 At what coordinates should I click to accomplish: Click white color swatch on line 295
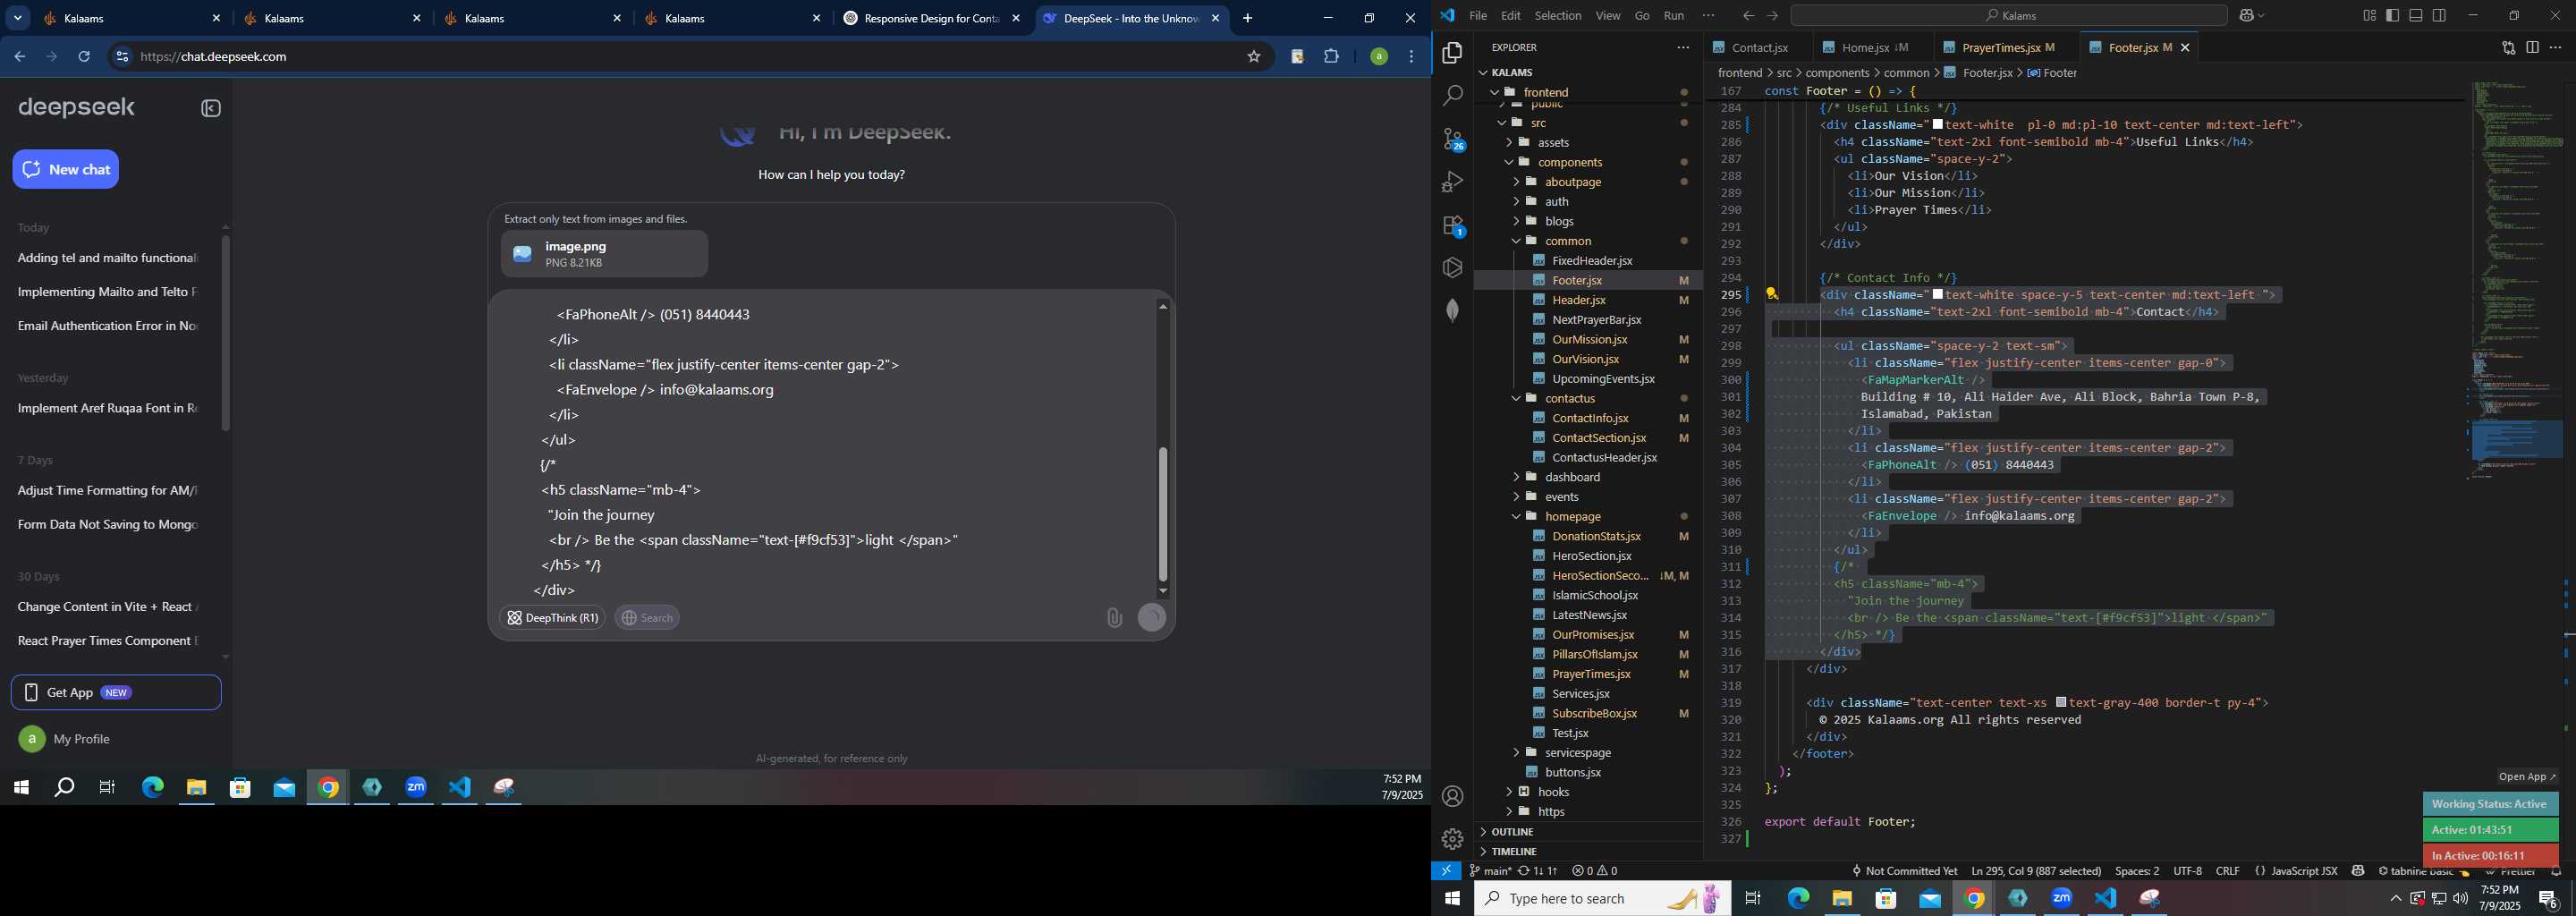(1938, 294)
